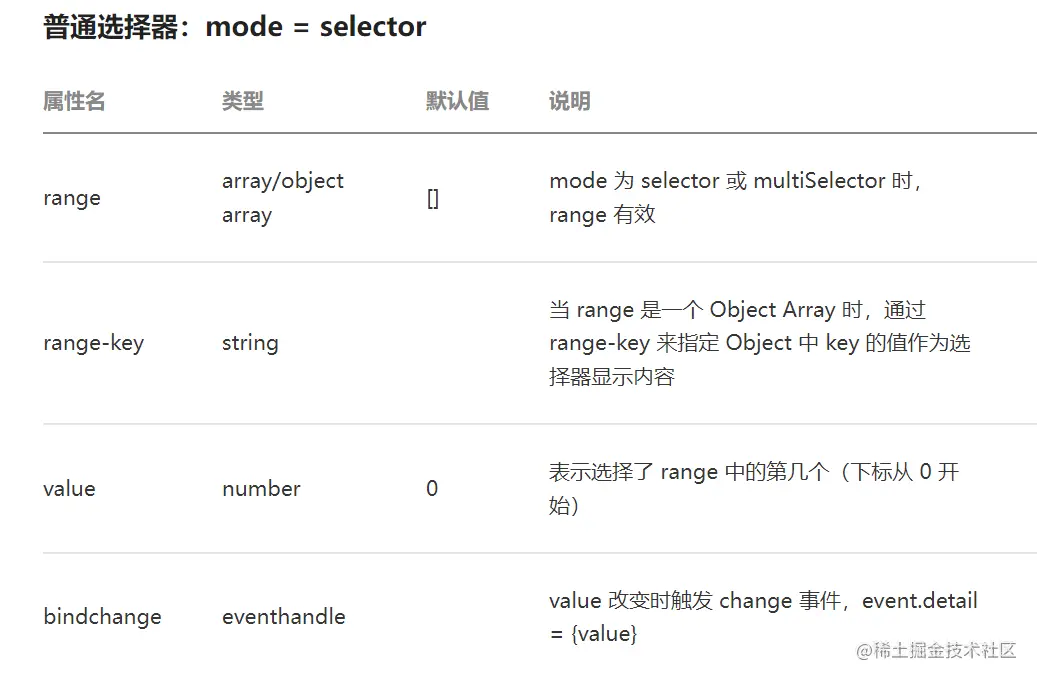1037x681 pixels.
Task: Select the 'range' property name cell
Action: click(x=72, y=198)
